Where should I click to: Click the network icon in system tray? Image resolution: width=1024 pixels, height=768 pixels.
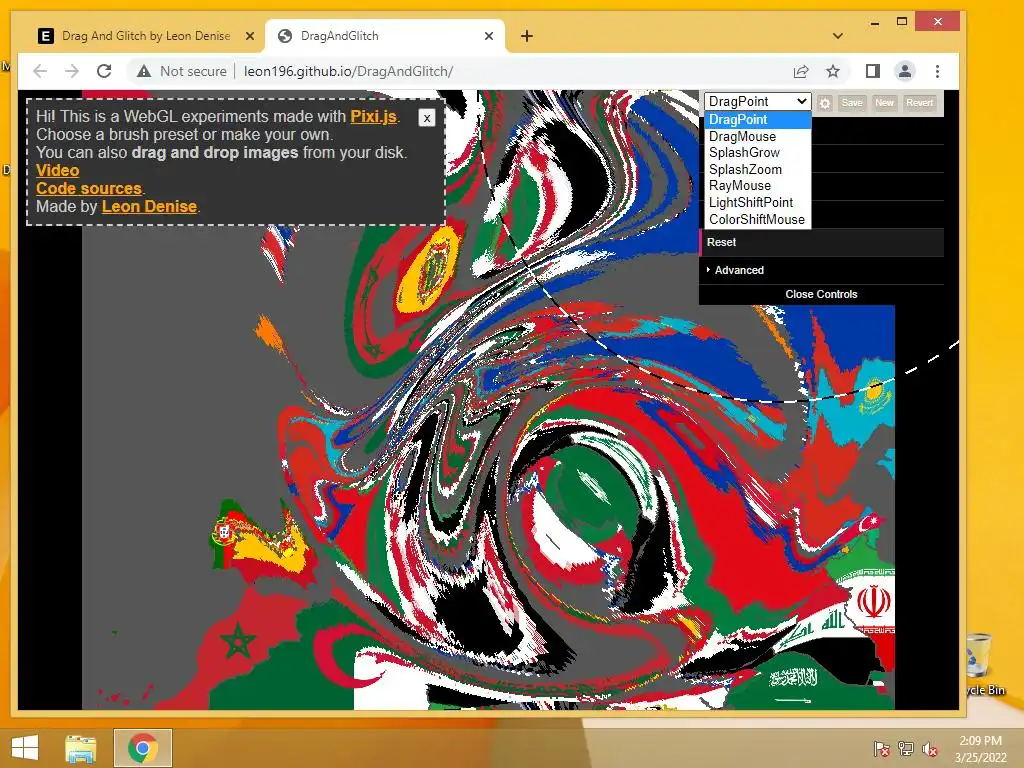coord(906,749)
